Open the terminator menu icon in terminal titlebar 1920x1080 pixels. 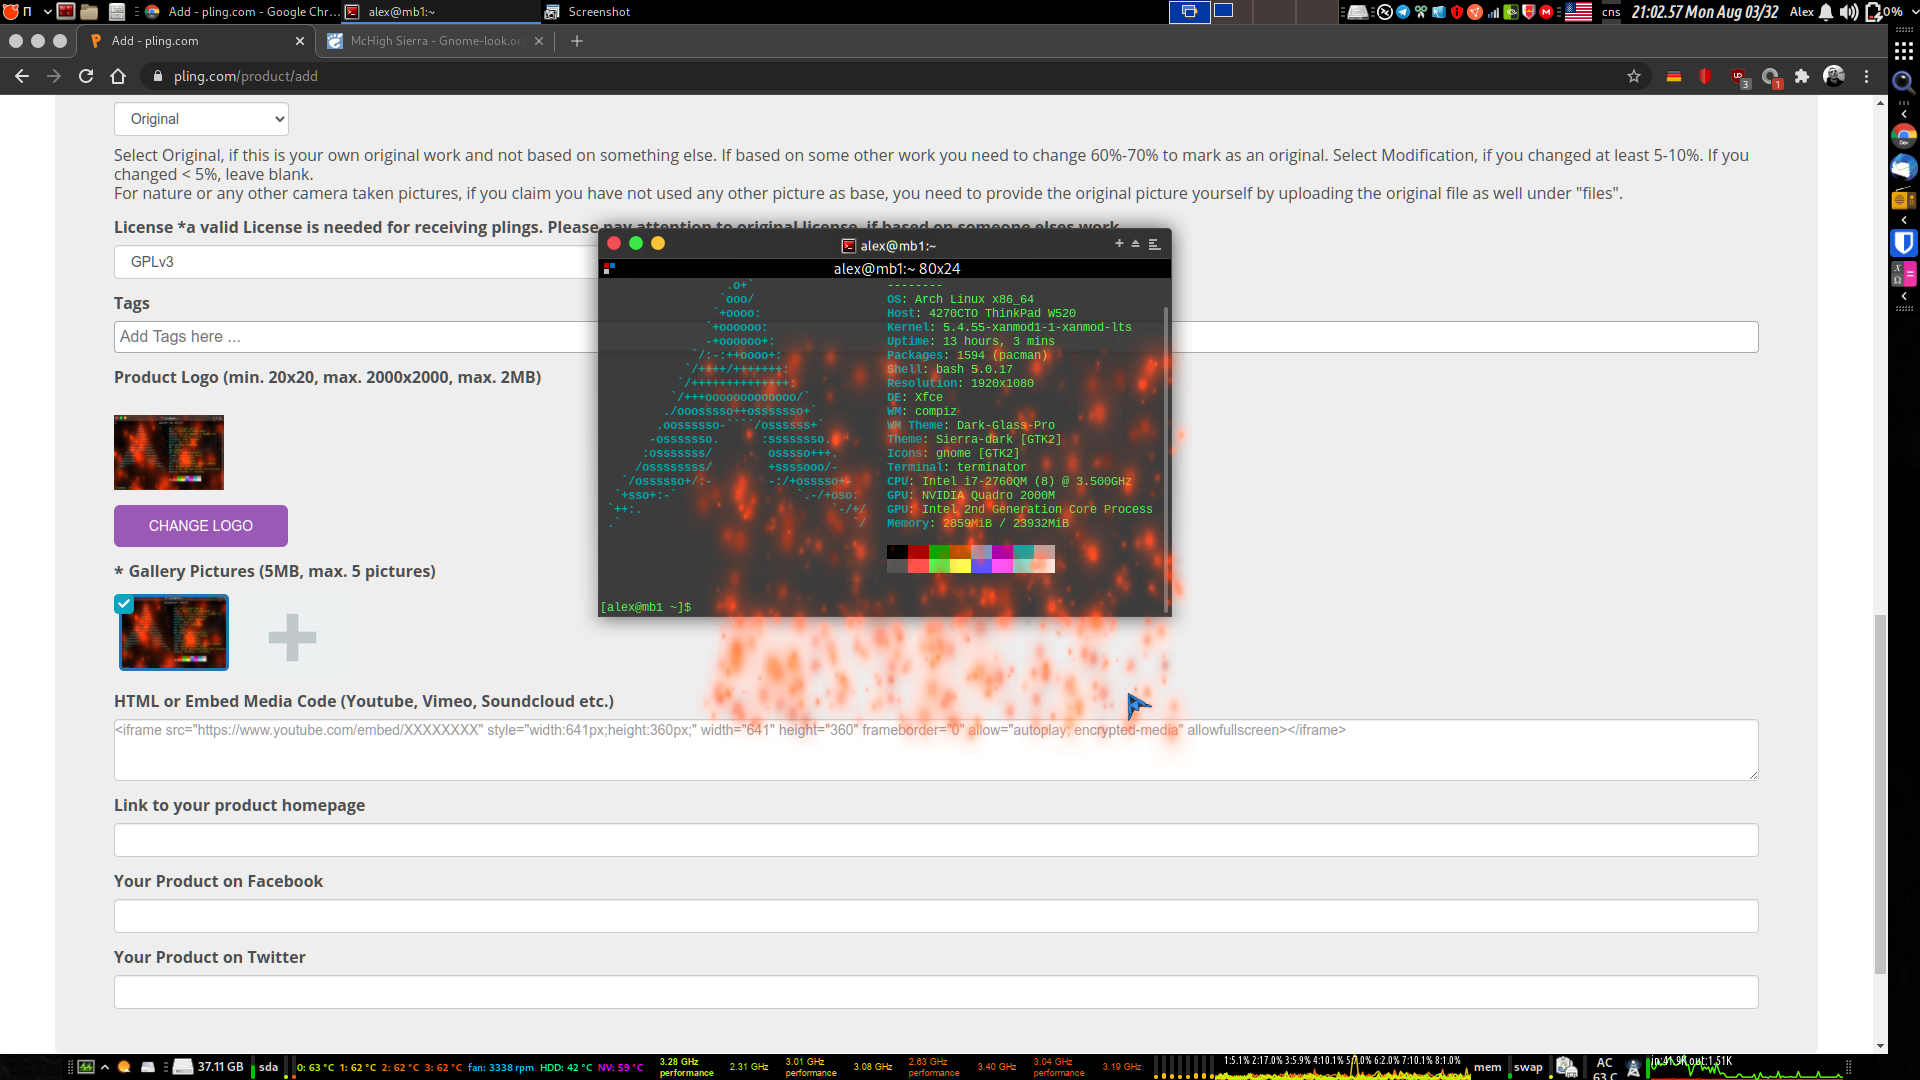click(x=1154, y=244)
